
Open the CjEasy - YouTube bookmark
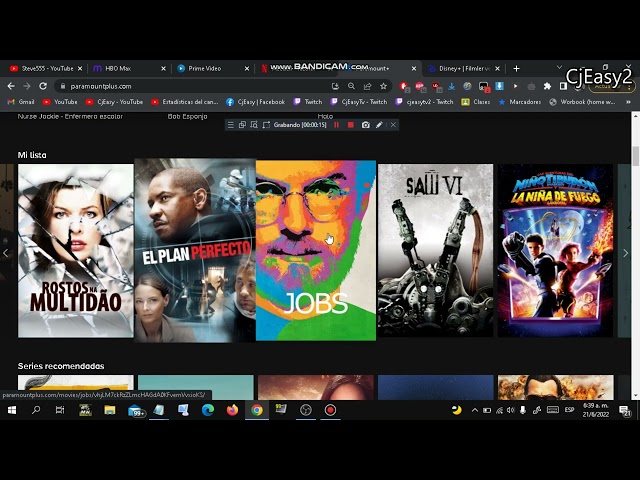114,102
